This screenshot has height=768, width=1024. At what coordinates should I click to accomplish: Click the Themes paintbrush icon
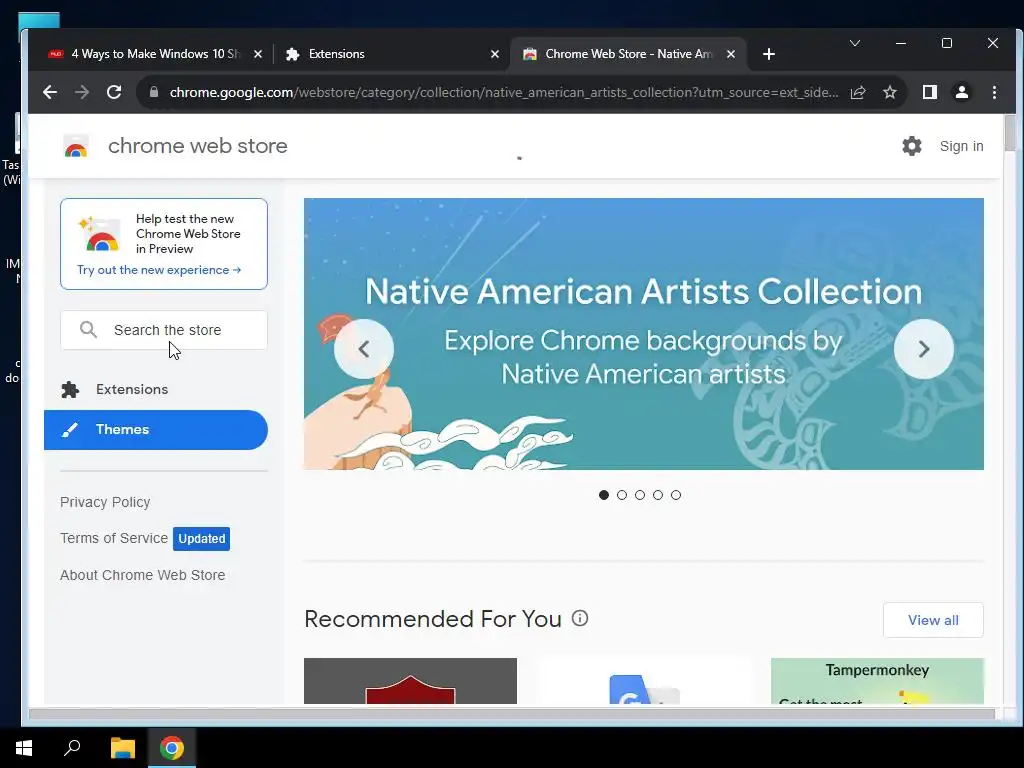tap(70, 430)
